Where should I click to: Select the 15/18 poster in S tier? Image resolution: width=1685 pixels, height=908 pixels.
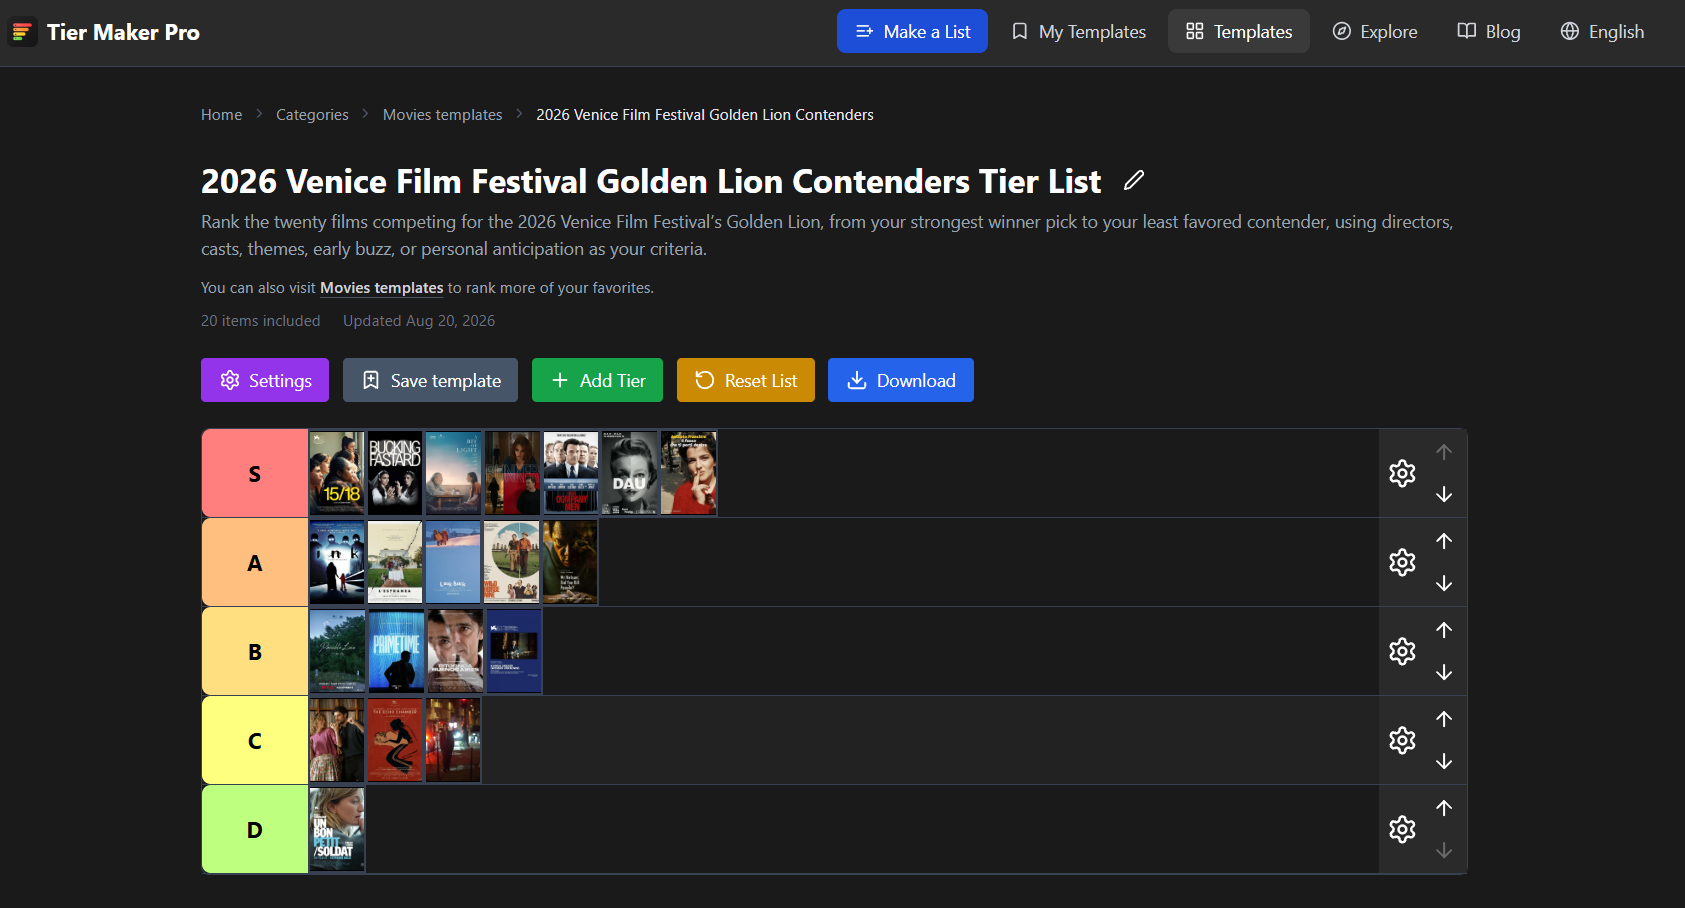337,473
